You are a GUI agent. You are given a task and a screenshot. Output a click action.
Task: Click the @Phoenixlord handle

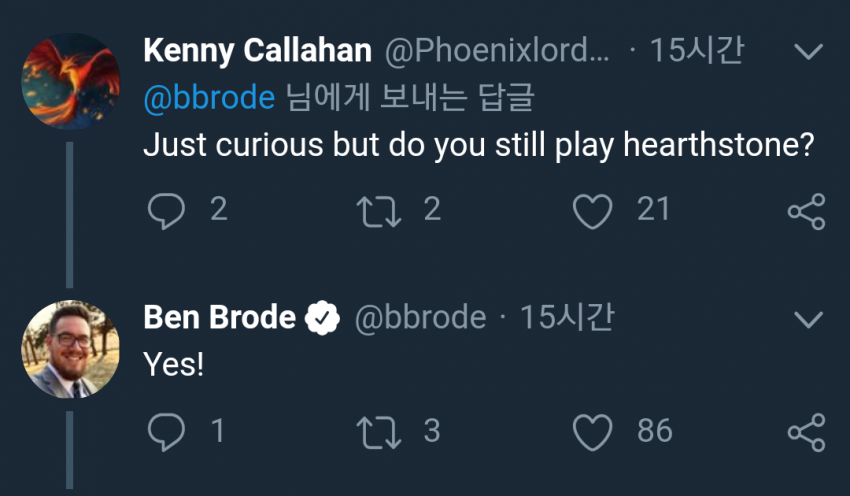coord(496,50)
